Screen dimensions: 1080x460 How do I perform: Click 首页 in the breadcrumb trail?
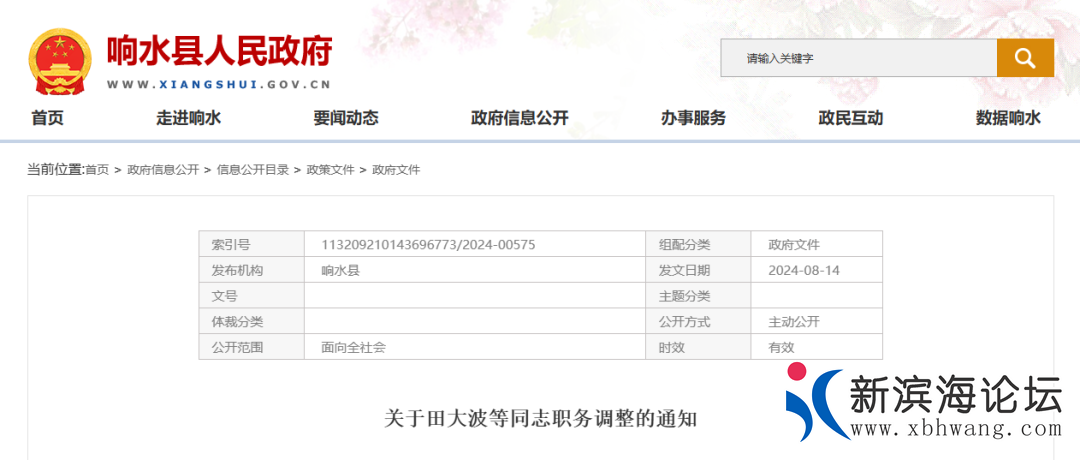(x=97, y=170)
